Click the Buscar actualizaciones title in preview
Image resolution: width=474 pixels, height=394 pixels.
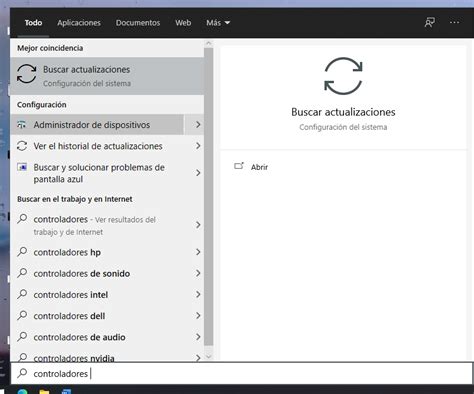tap(343, 112)
